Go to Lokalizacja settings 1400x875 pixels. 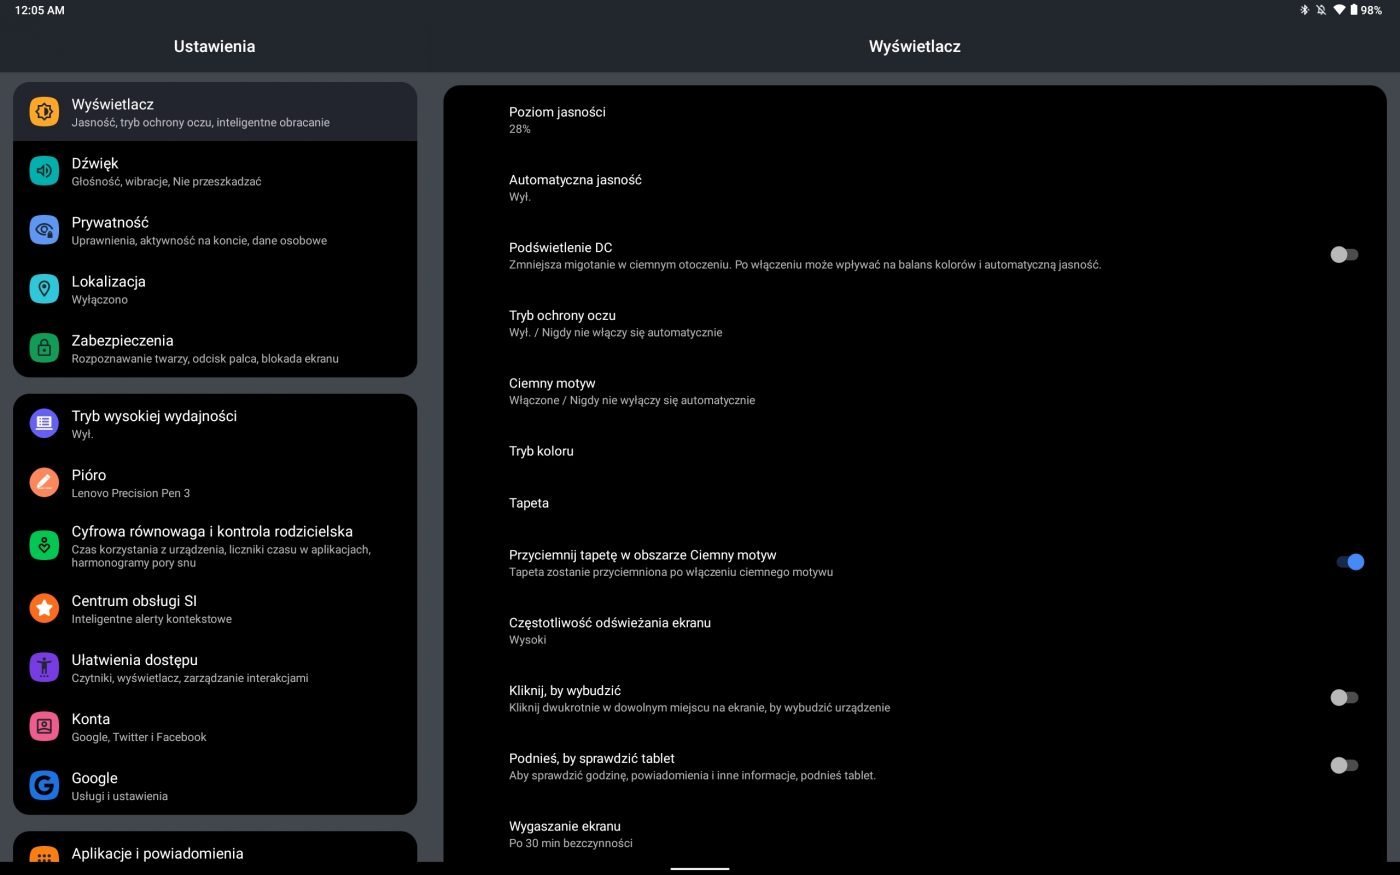tap(215, 289)
